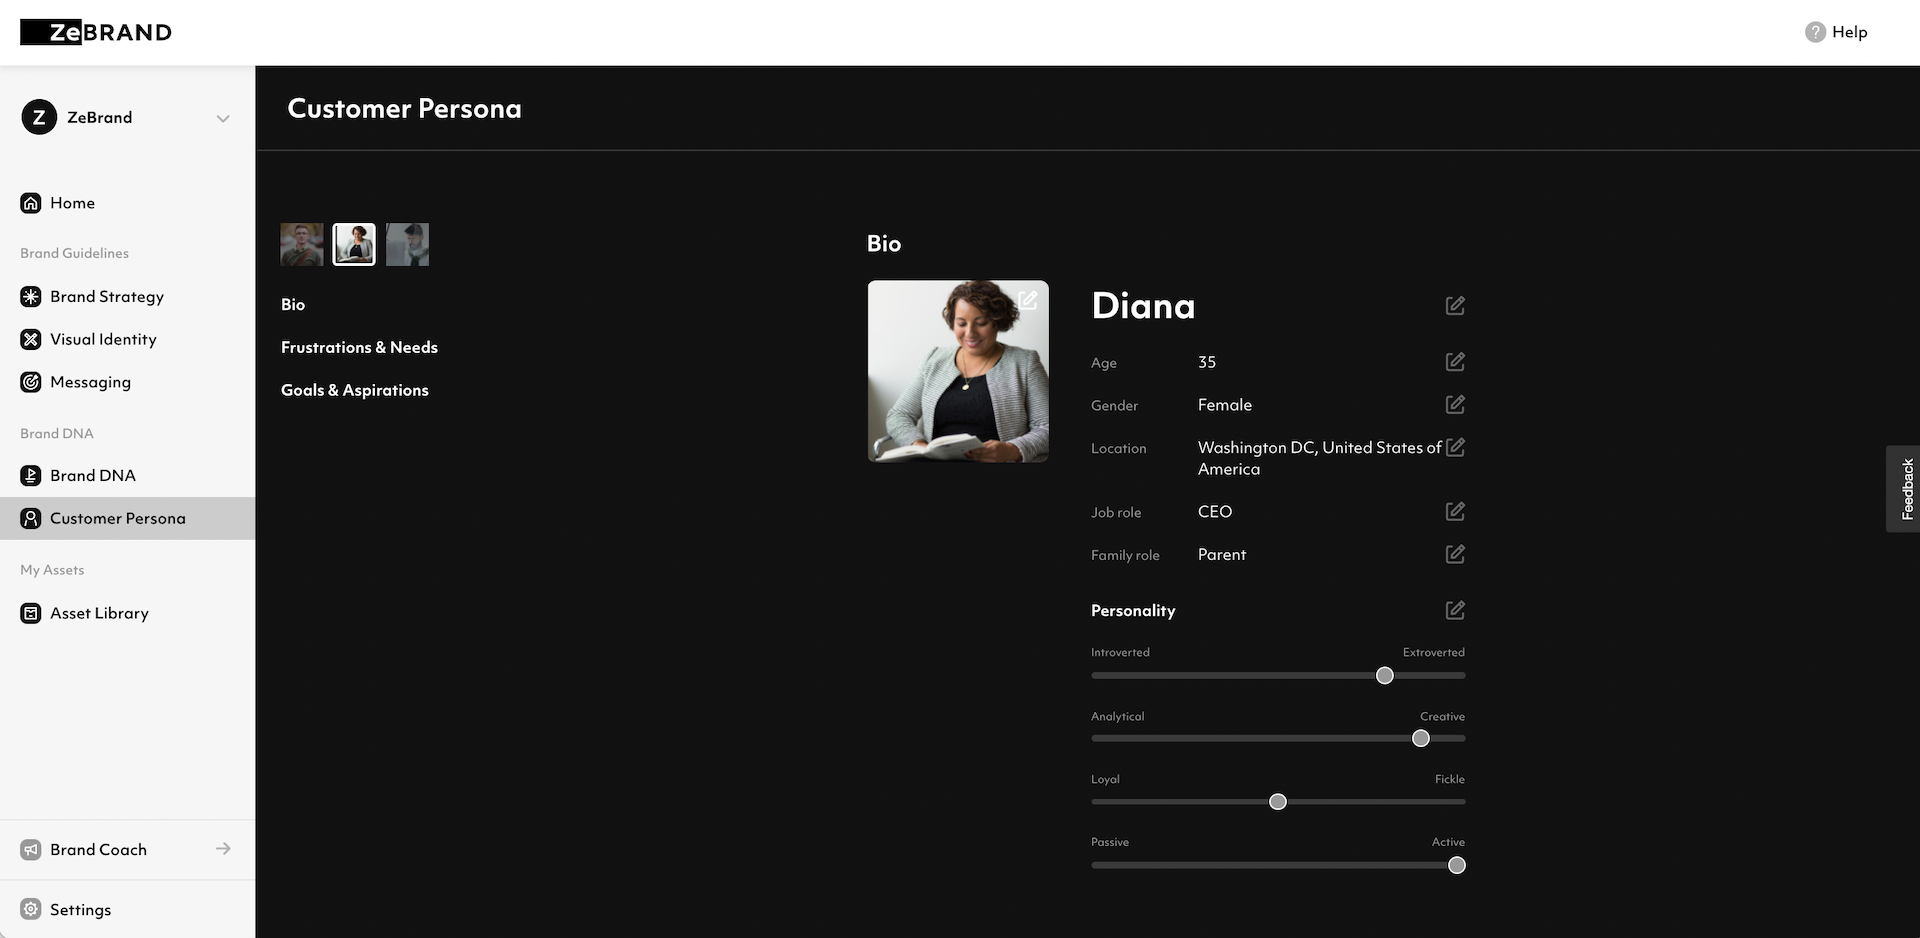1920x938 pixels.
Task: Click the Gender value Female
Action: click(x=1225, y=405)
